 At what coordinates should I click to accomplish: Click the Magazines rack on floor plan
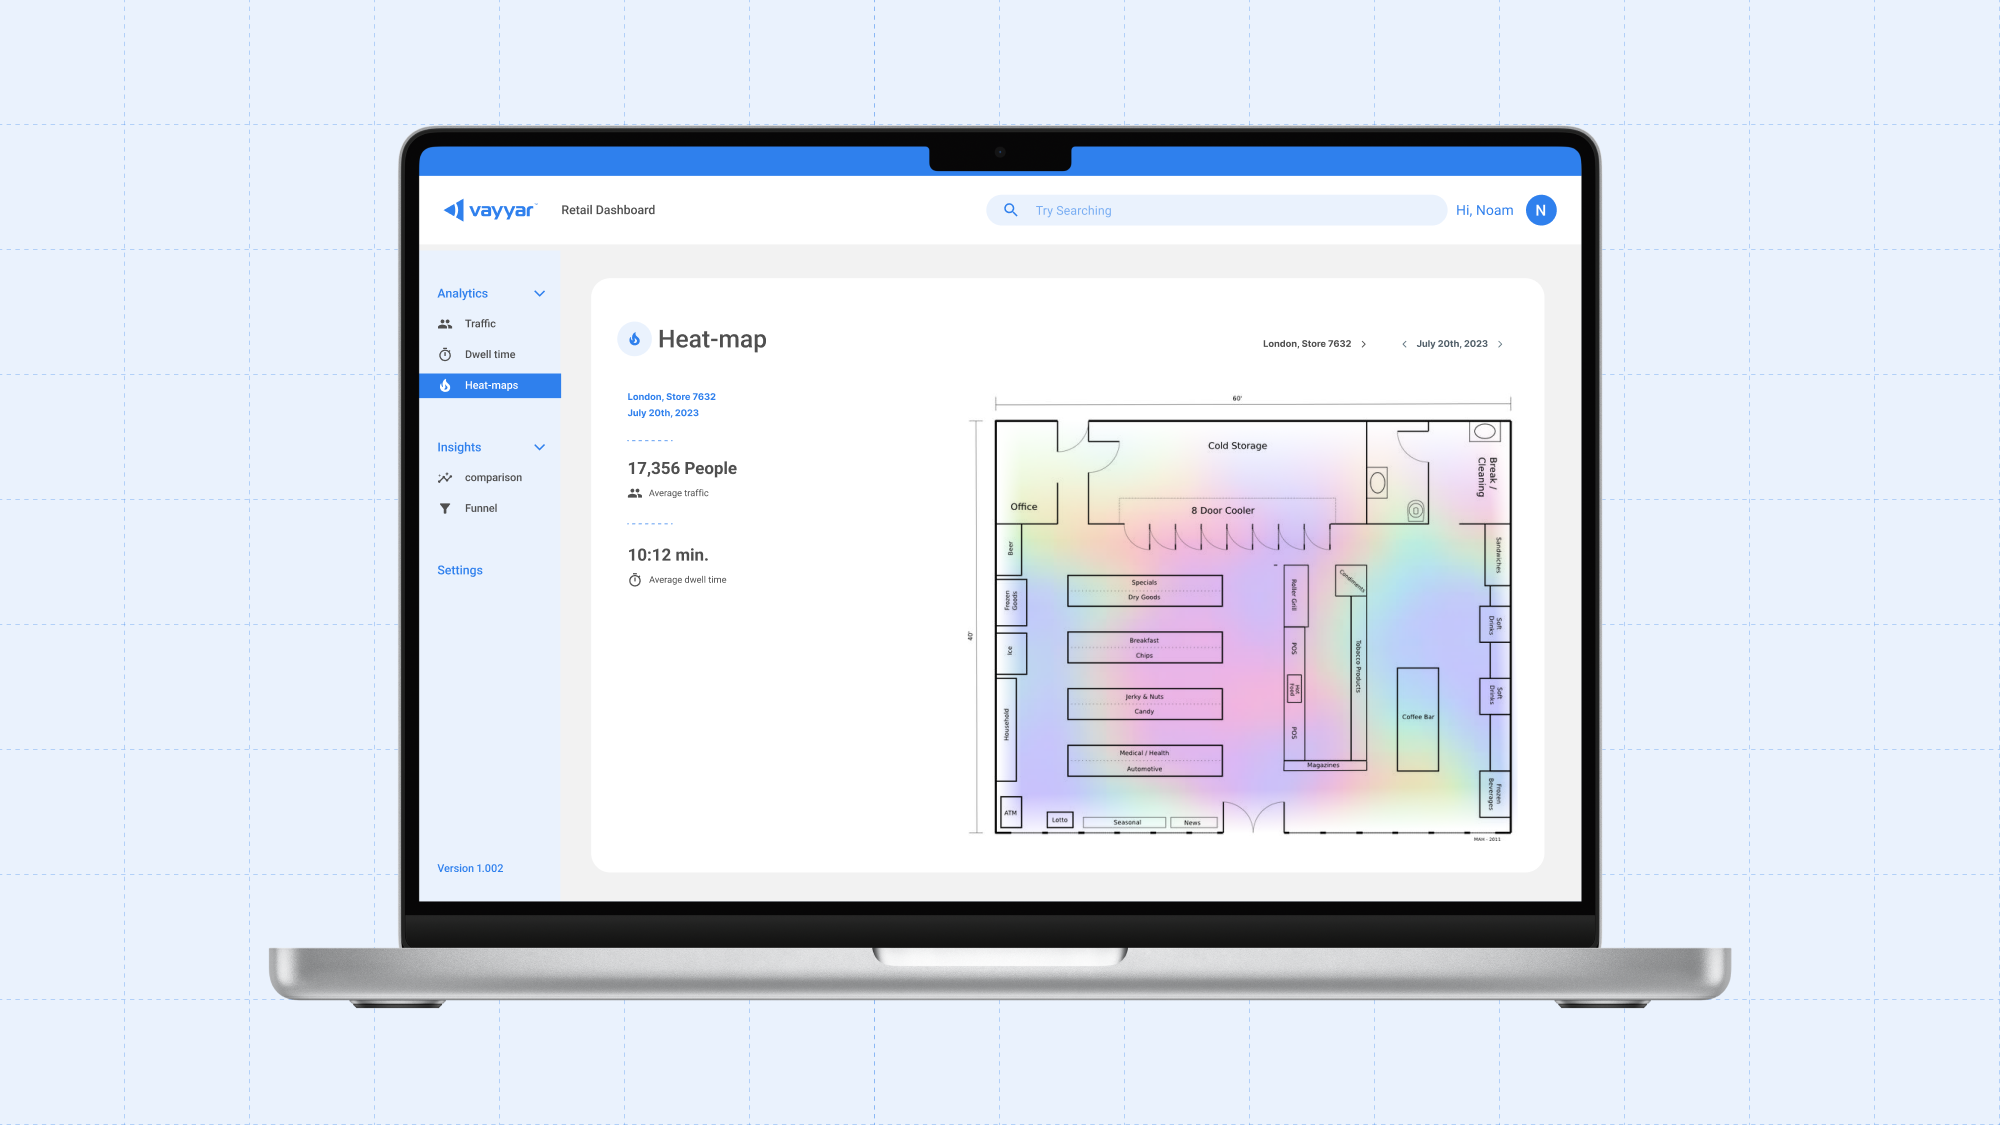pyautogui.click(x=1324, y=766)
